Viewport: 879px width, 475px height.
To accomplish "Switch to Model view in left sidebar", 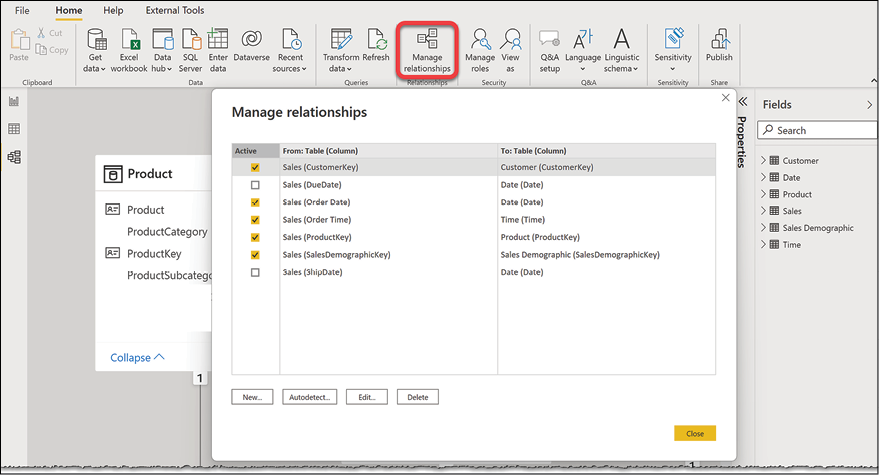I will [x=14, y=157].
